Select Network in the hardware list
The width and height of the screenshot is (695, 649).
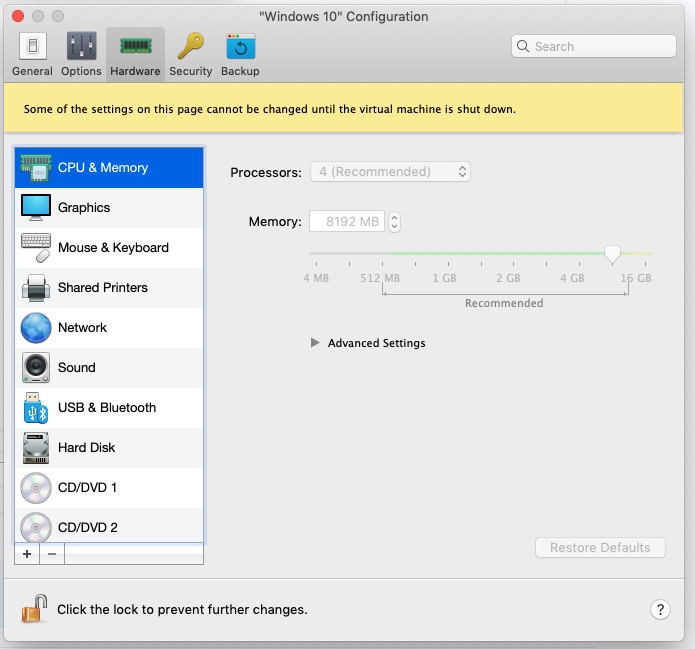point(109,328)
